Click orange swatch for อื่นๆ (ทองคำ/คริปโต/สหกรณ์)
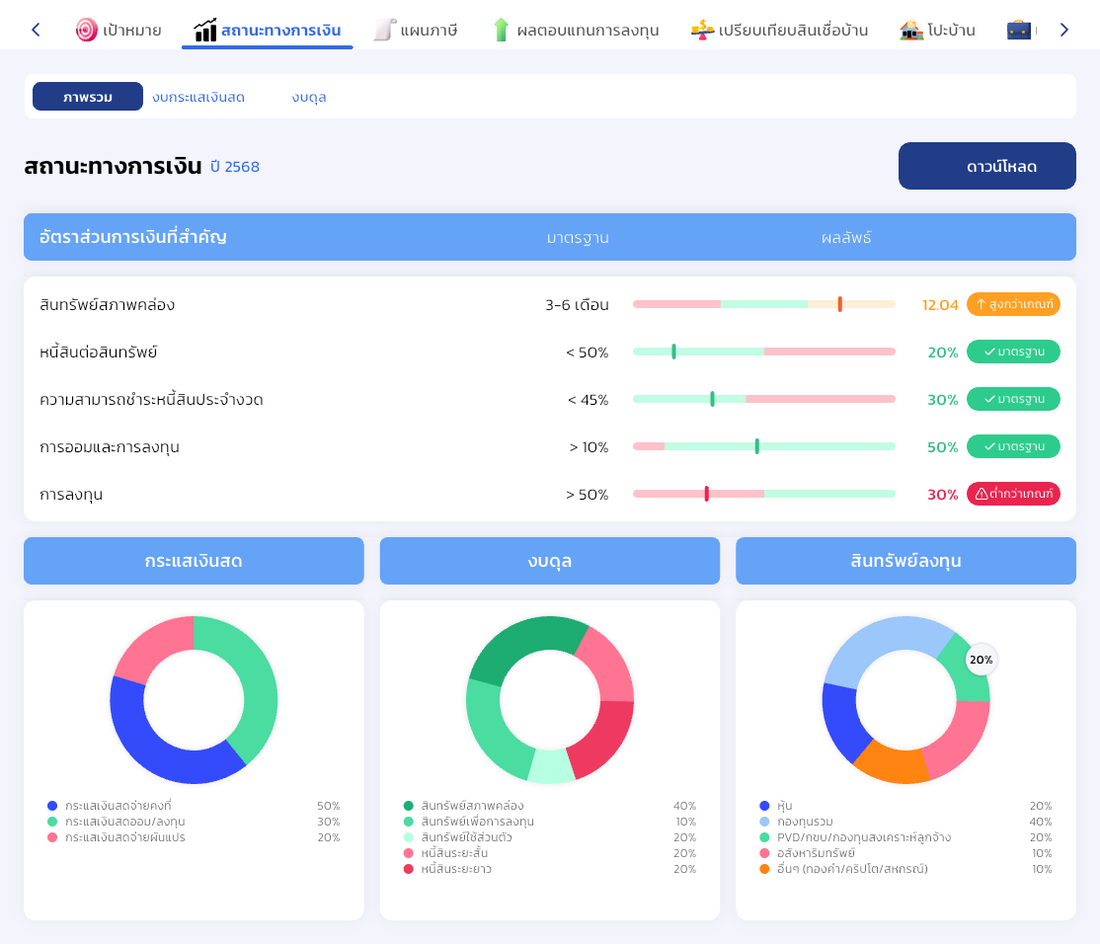 click(765, 869)
